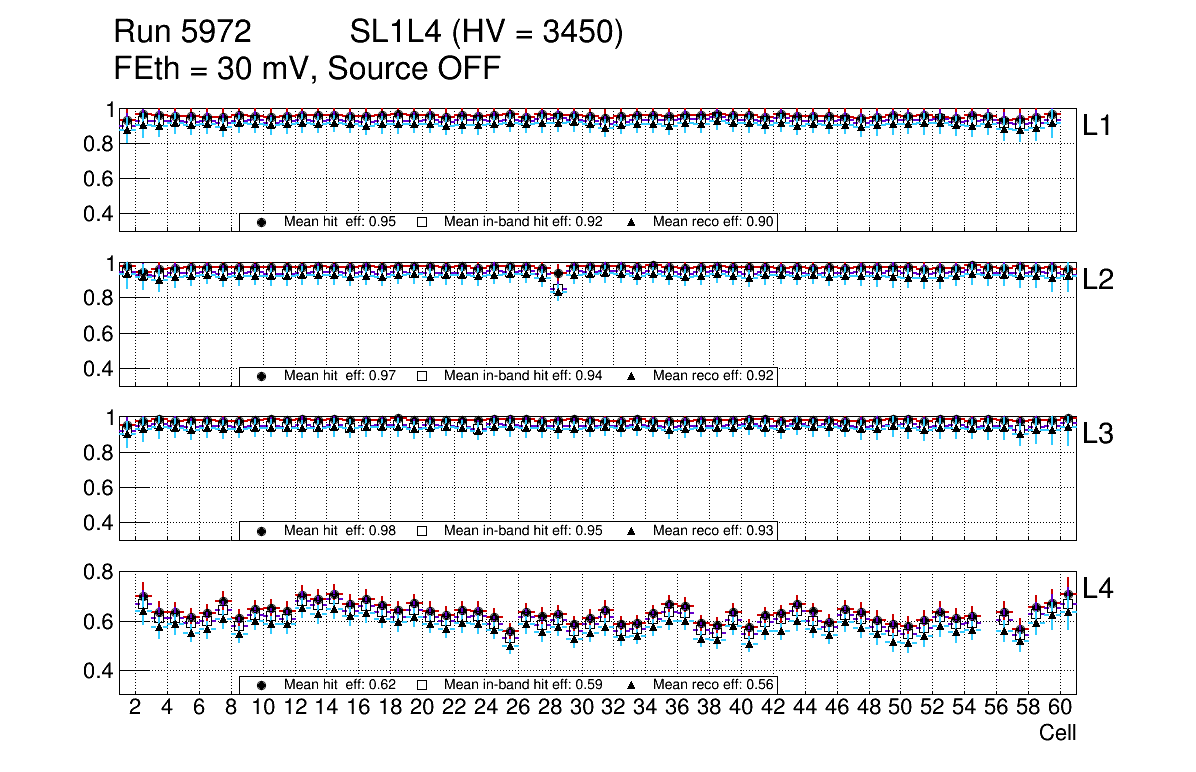Click the filled circle legend marker in L2 panel
This screenshot has width=1196, height=772.
pos(262,377)
